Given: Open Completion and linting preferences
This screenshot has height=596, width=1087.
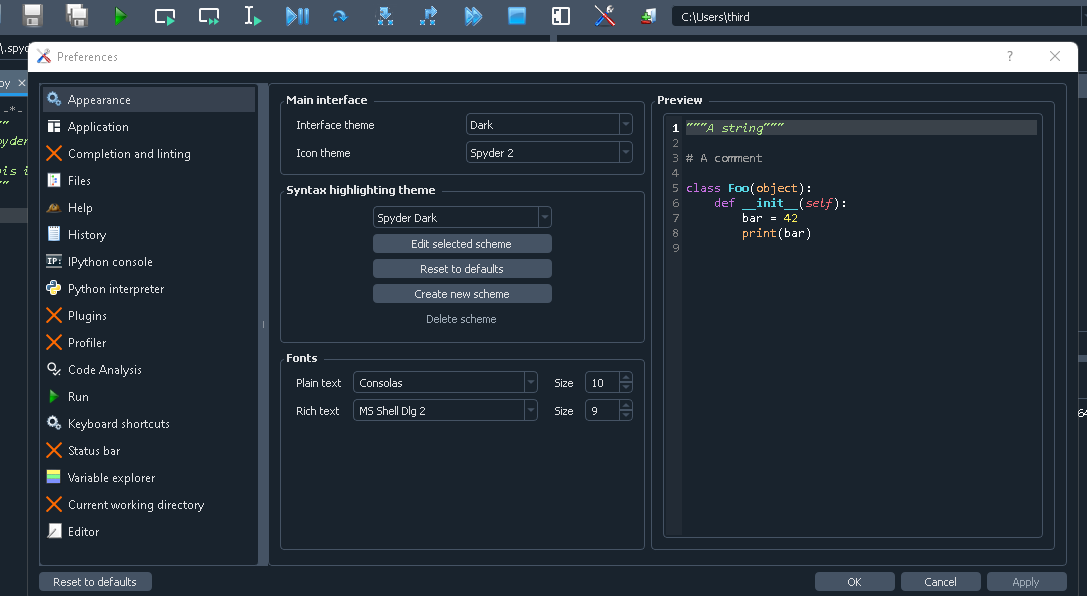Looking at the screenshot, I should click(x=149, y=154).
